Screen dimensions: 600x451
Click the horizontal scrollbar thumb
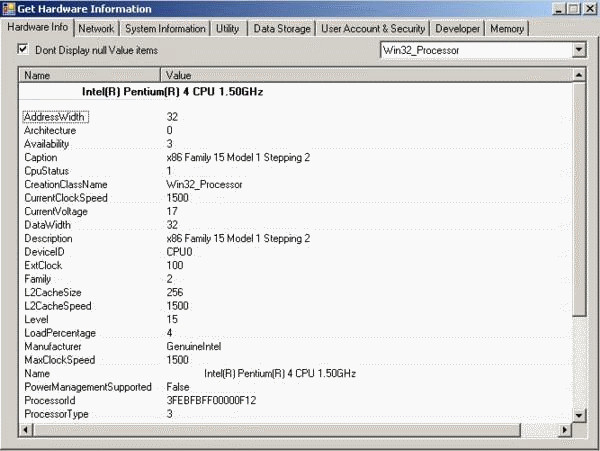276,430
